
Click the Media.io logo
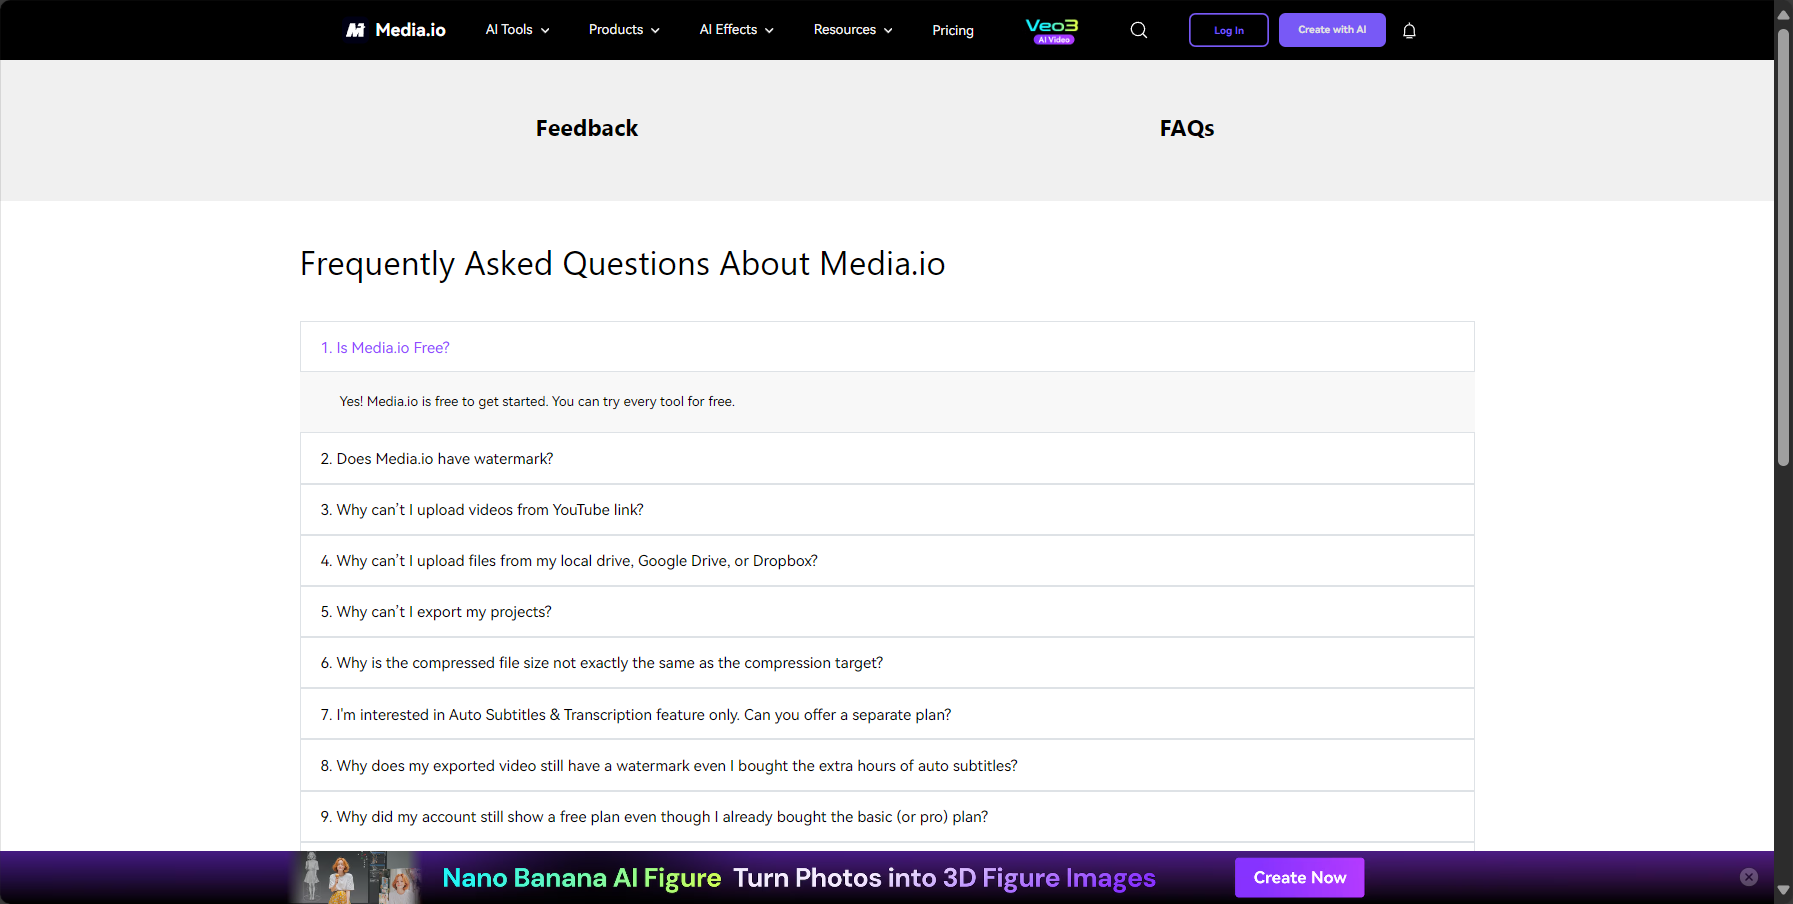pyautogui.click(x=396, y=30)
